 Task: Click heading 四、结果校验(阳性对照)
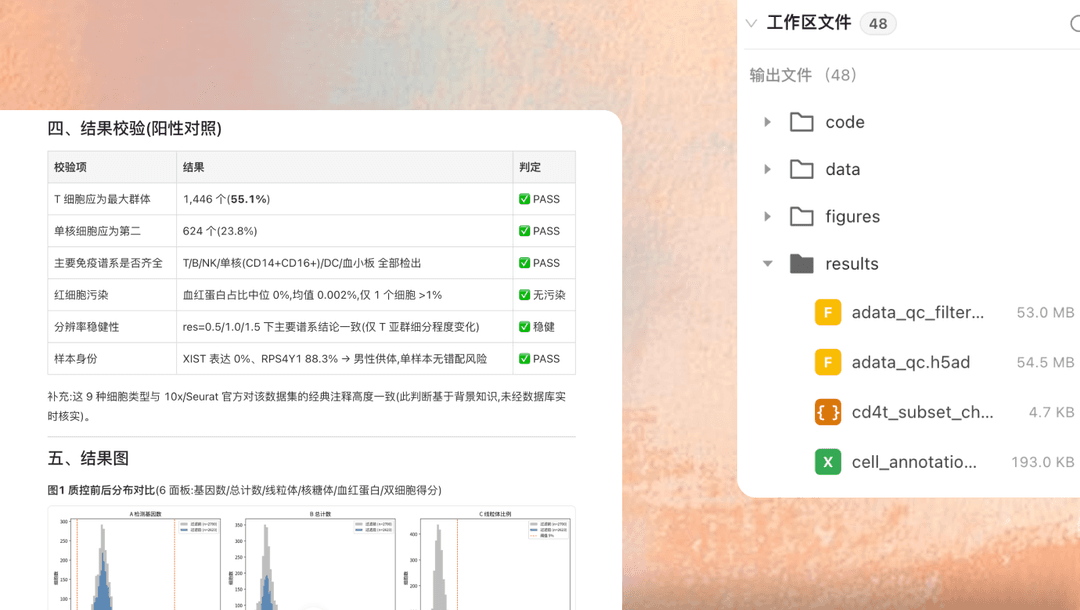pyautogui.click(x=134, y=129)
